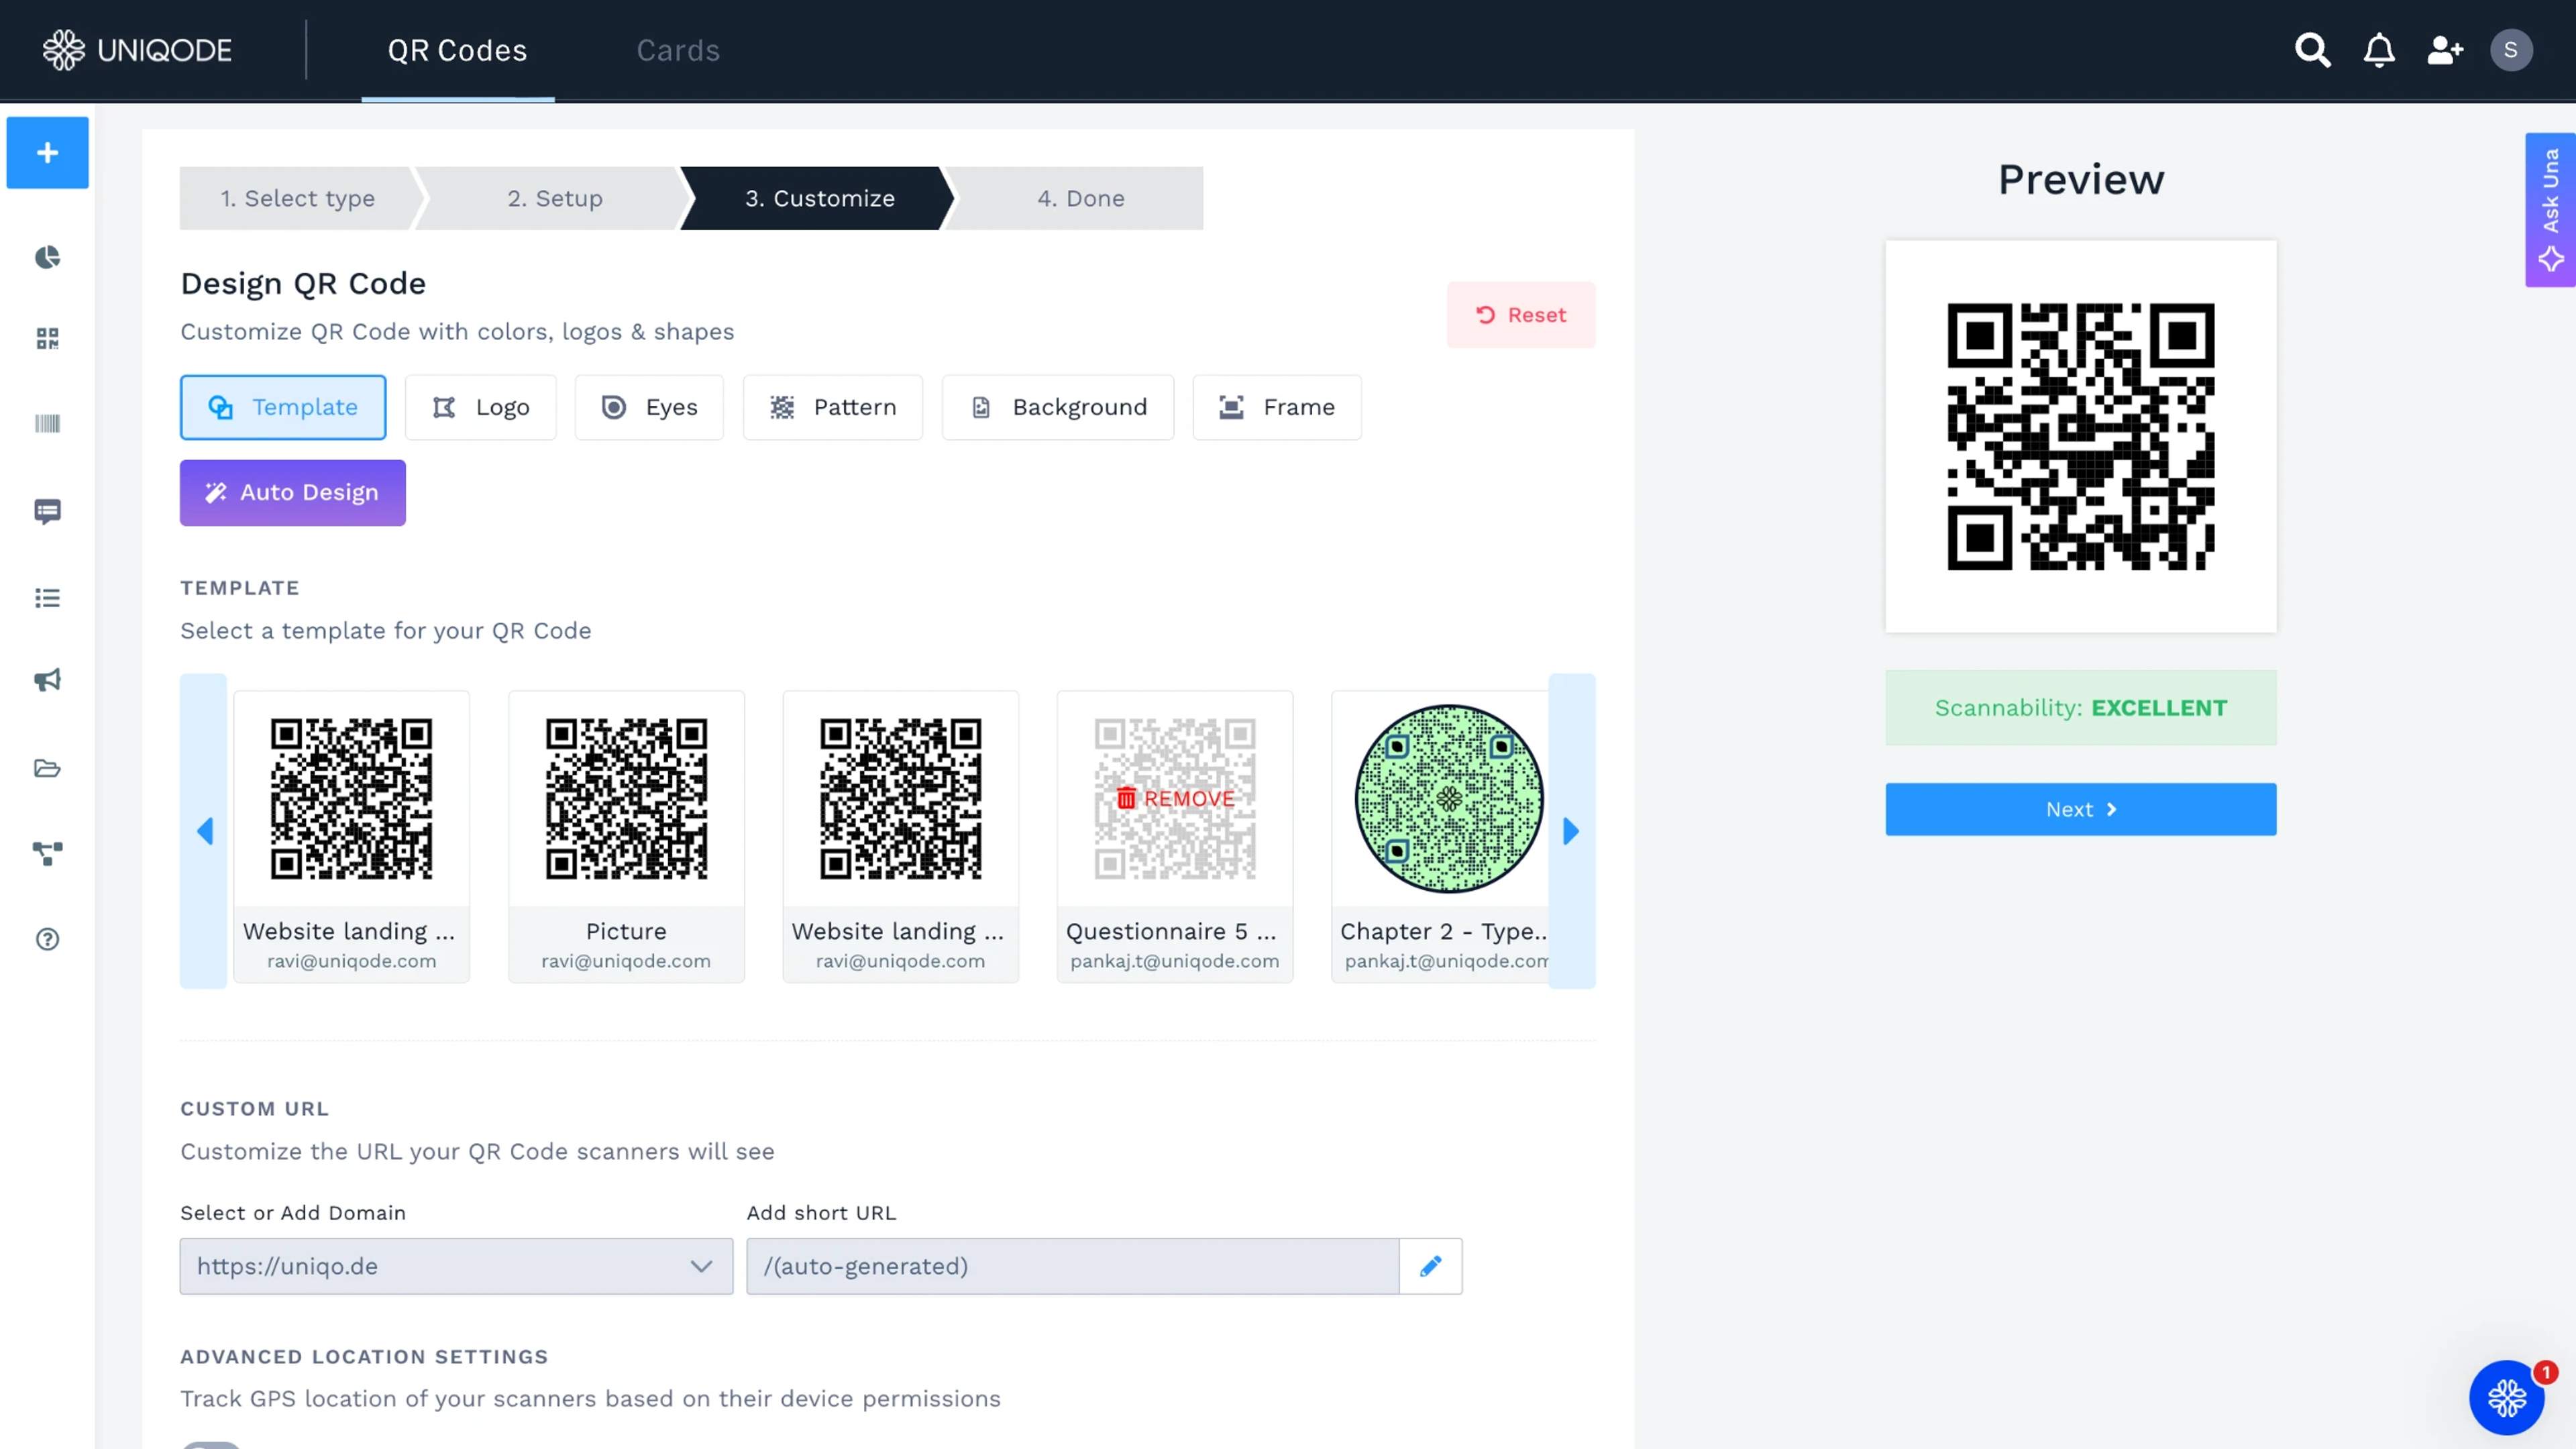
Task: Select the Frame design option
Action: pyautogui.click(x=1277, y=407)
